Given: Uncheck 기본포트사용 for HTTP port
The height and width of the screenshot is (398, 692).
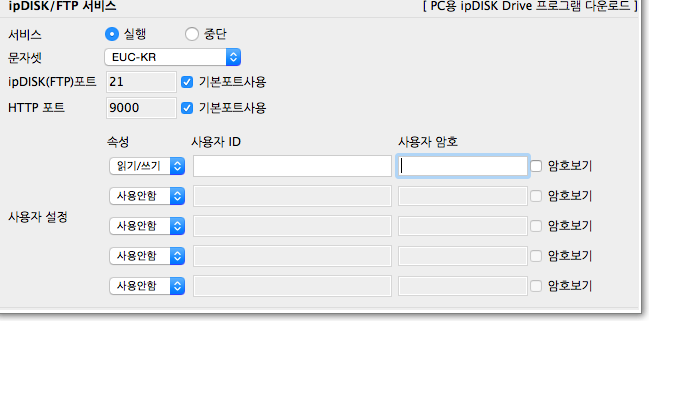Looking at the screenshot, I should pos(187,108).
